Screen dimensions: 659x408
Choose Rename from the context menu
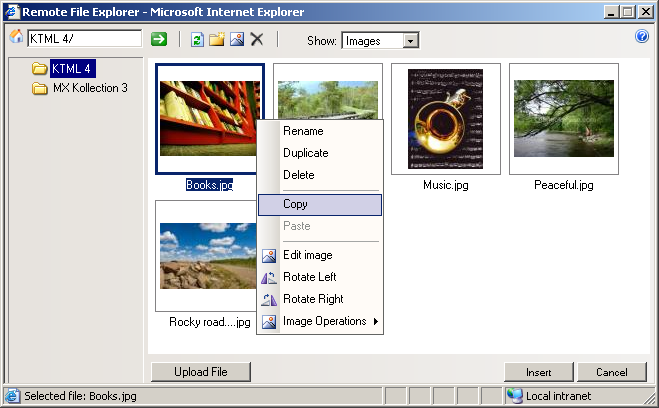click(x=320, y=131)
